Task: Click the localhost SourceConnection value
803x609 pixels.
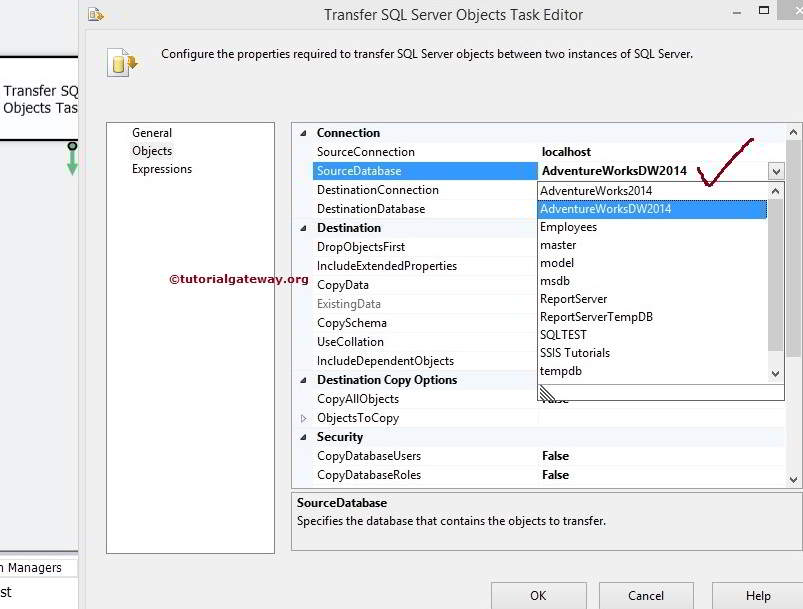Action: click(566, 152)
